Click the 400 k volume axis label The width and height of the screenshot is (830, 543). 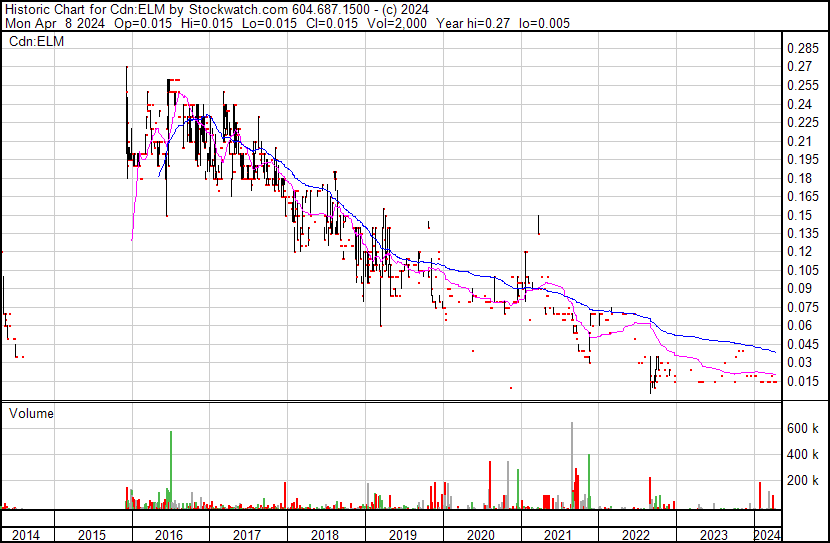pos(802,454)
